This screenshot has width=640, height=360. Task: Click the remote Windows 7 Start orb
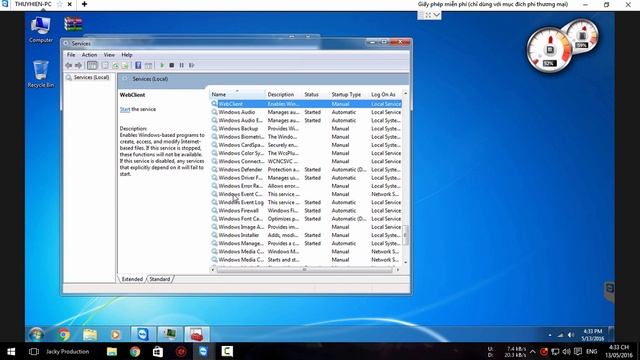[x=37, y=335]
